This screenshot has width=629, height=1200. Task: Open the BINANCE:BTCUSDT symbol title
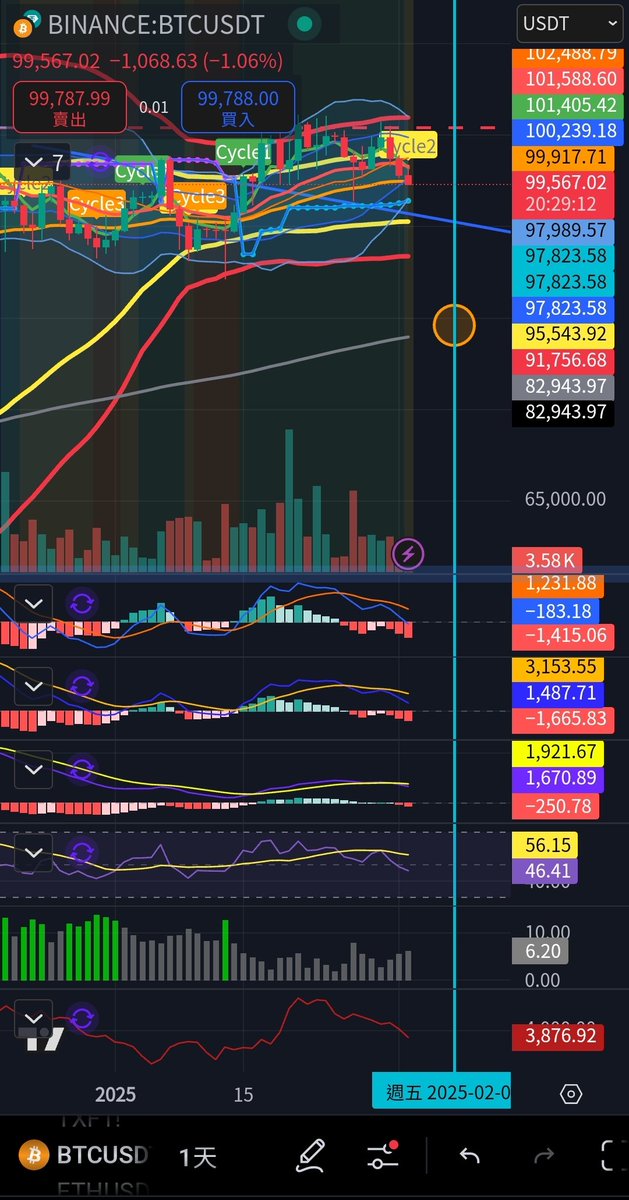pos(155,23)
